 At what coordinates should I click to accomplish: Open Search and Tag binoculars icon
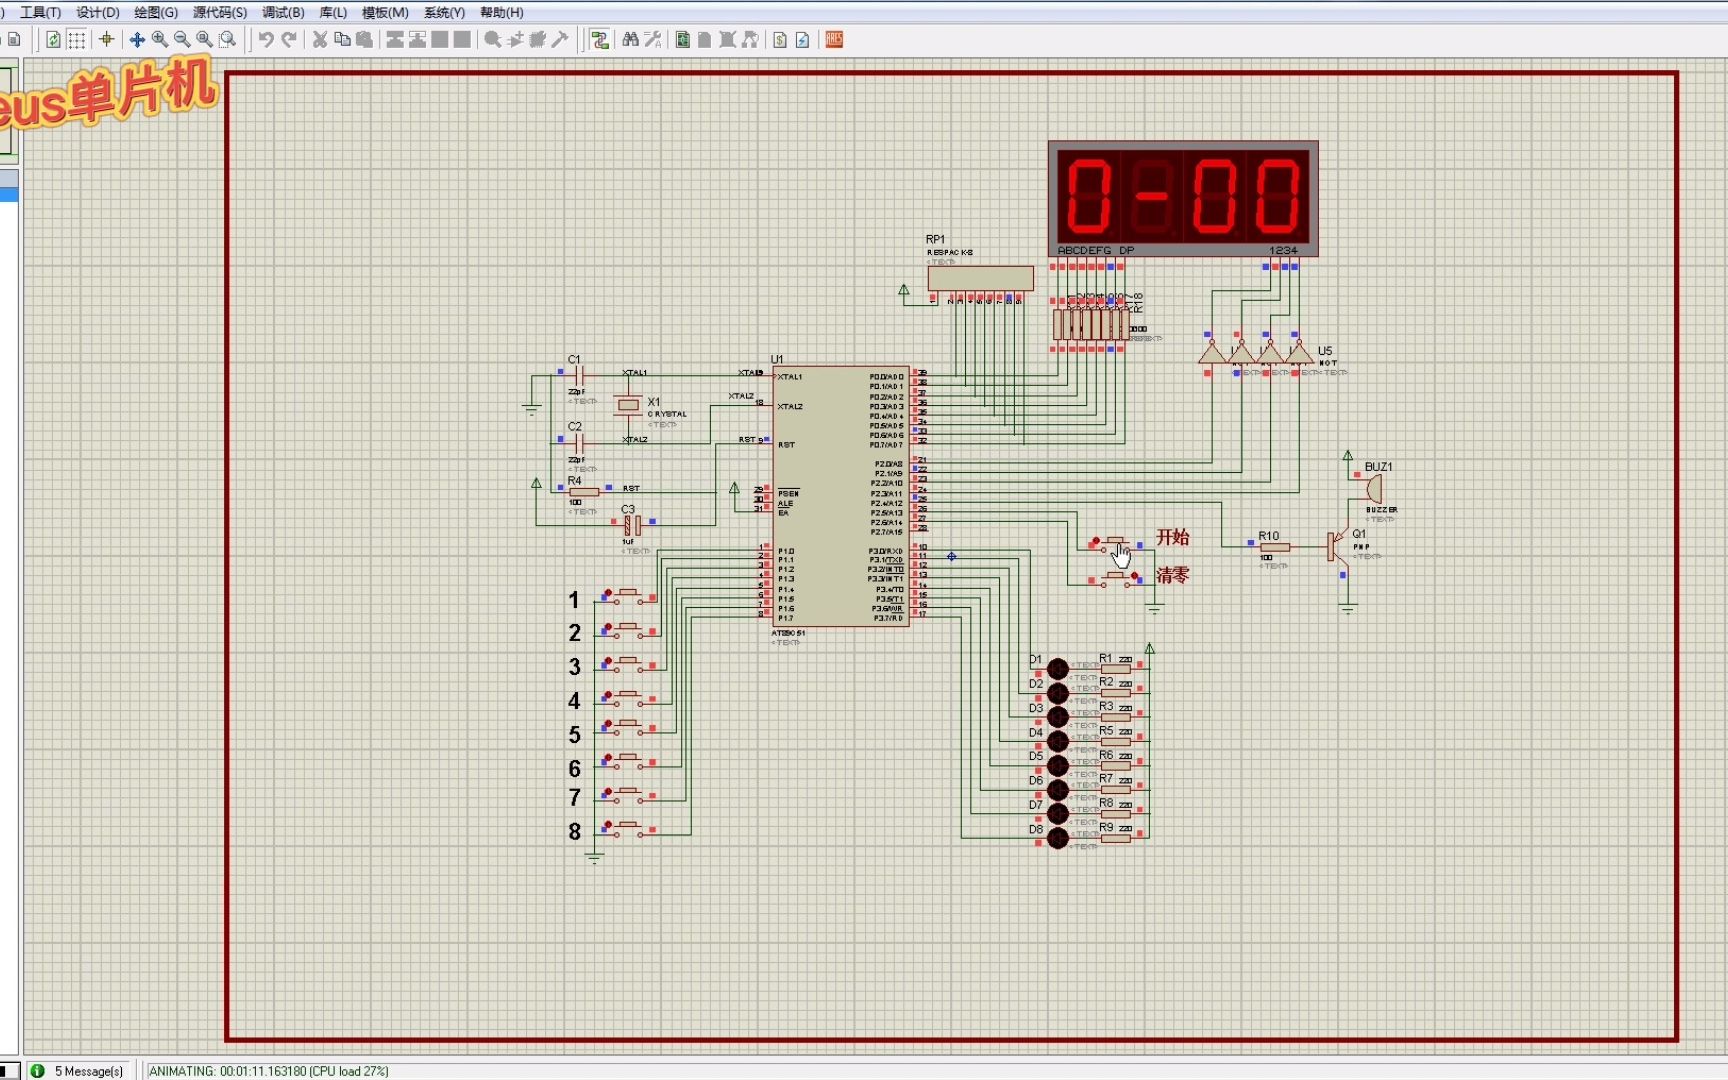pyautogui.click(x=630, y=40)
